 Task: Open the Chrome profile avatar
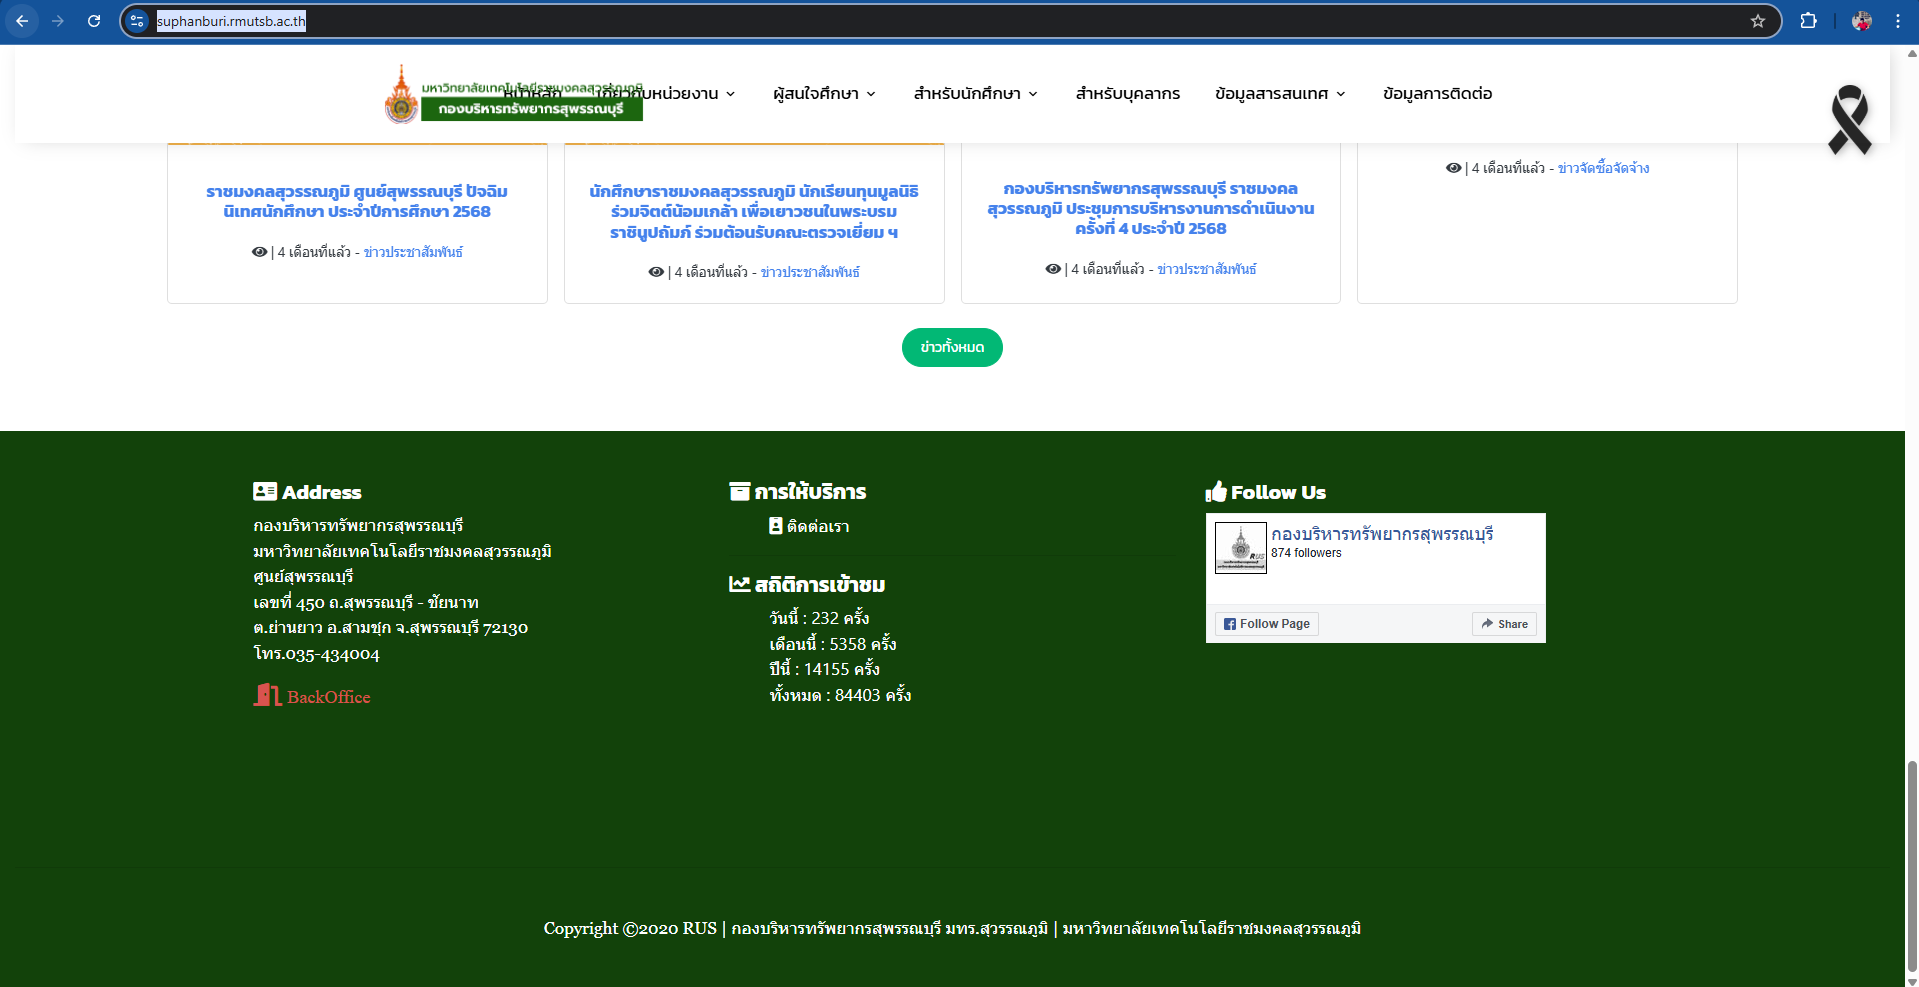(x=1861, y=21)
